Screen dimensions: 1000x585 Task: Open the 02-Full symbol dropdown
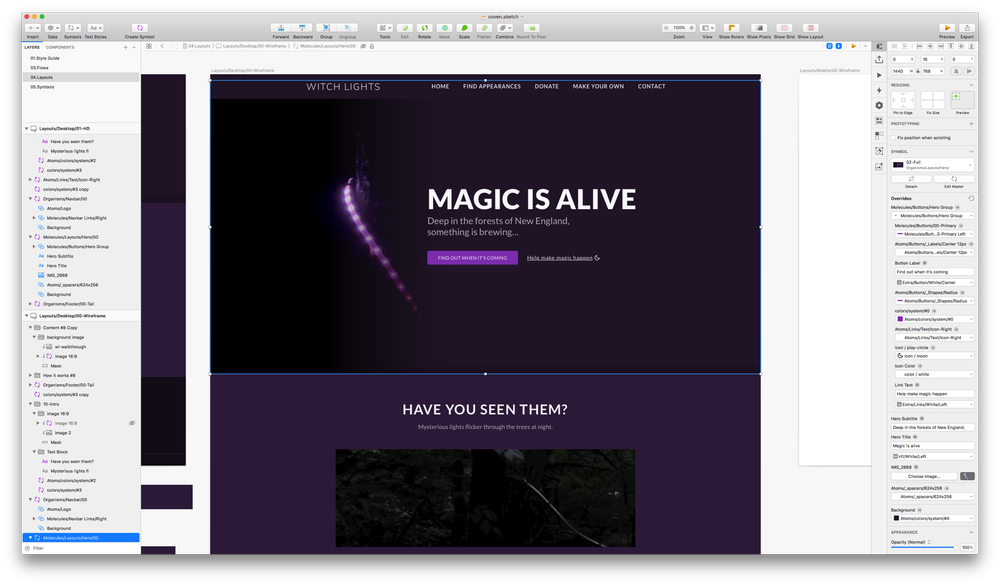tap(932, 165)
